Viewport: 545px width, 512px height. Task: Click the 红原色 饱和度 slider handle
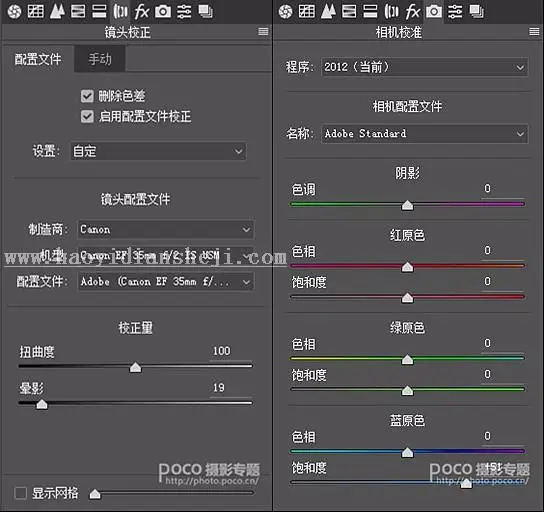(x=407, y=298)
